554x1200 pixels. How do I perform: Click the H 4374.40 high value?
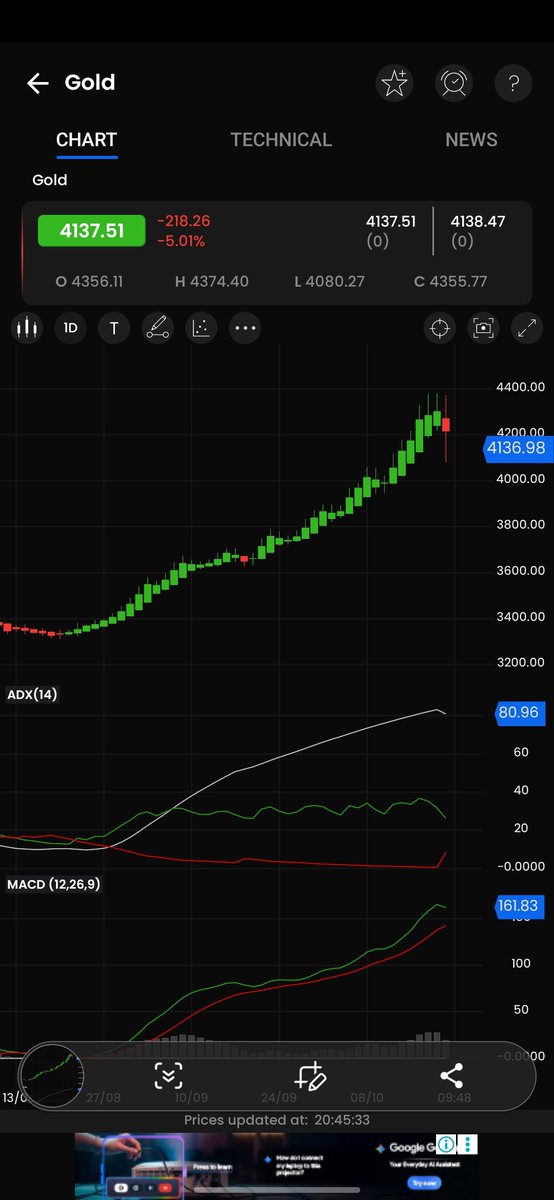212,282
